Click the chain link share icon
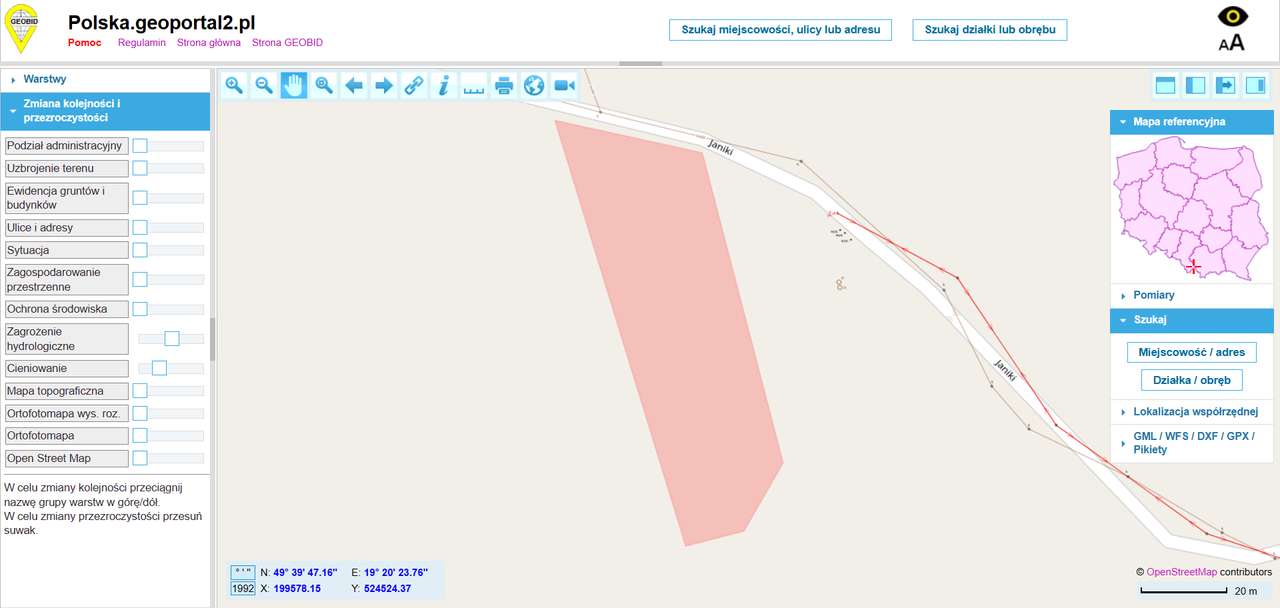Viewport: 1280px width, 608px height. [414, 86]
